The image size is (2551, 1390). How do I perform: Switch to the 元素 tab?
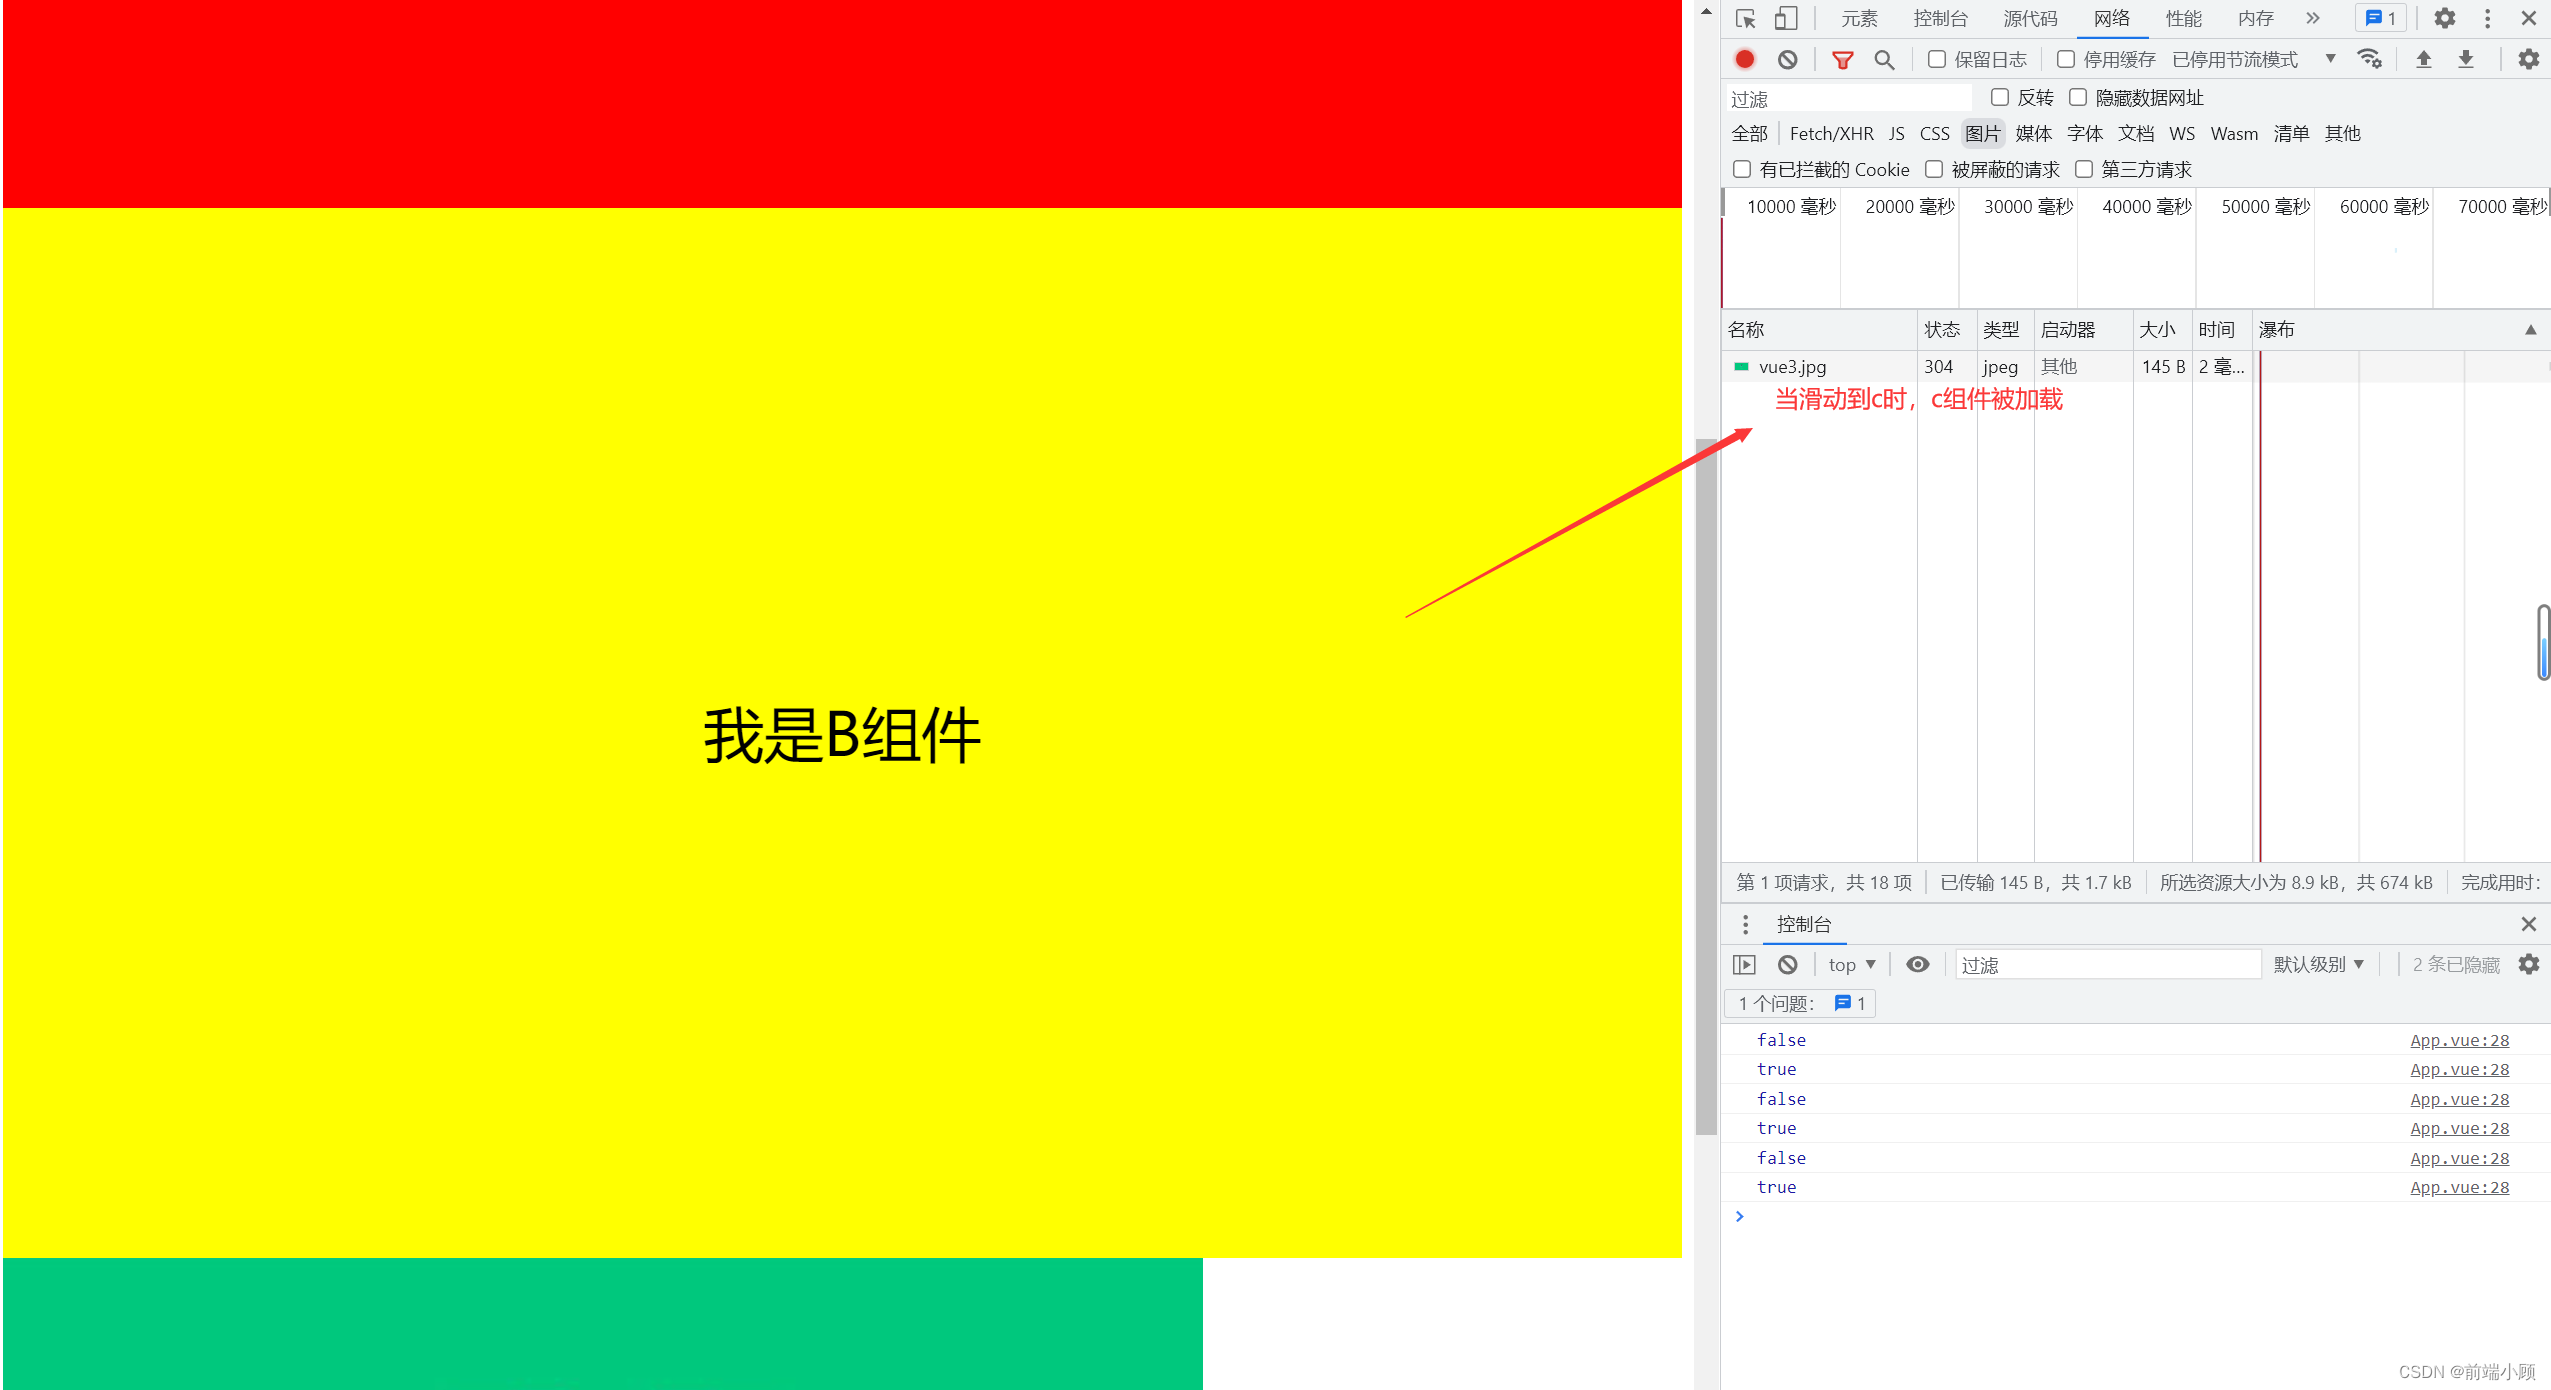(x=1859, y=19)
